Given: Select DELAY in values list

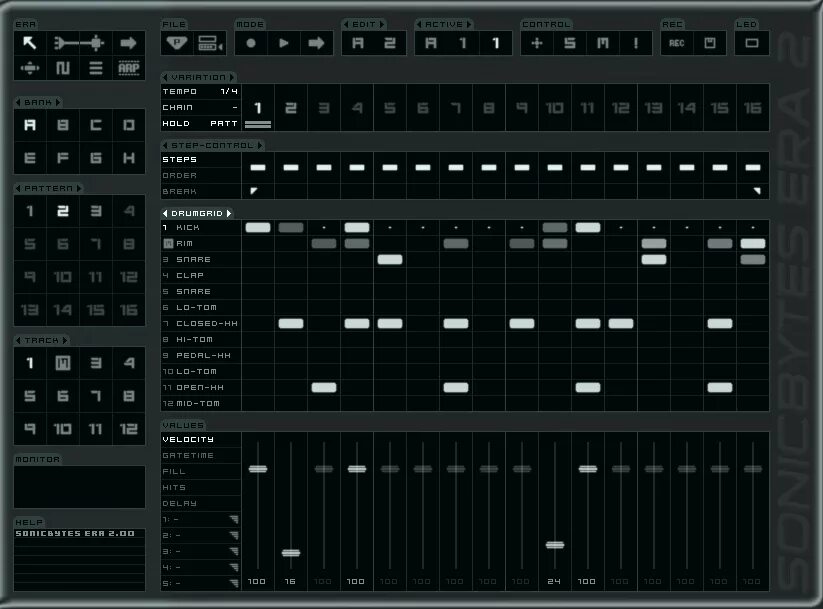Looking at the screenshot, I should [180, 503].
